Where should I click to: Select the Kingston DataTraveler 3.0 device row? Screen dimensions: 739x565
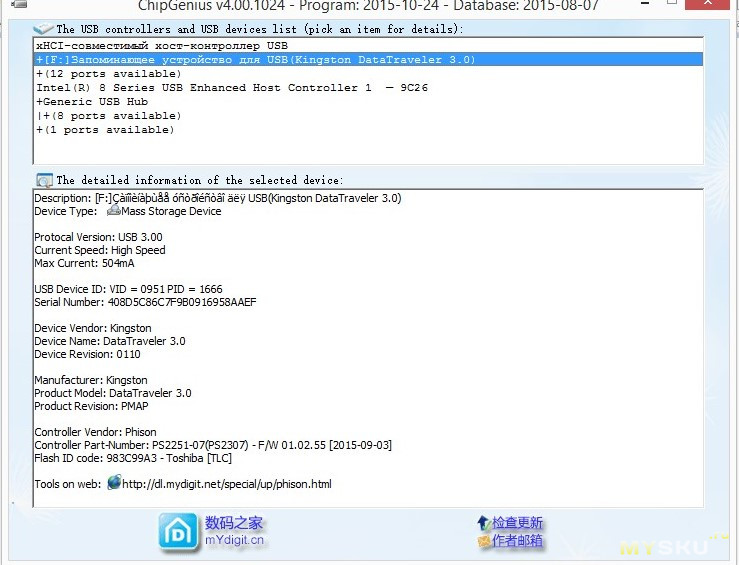(x=368, y=60)
